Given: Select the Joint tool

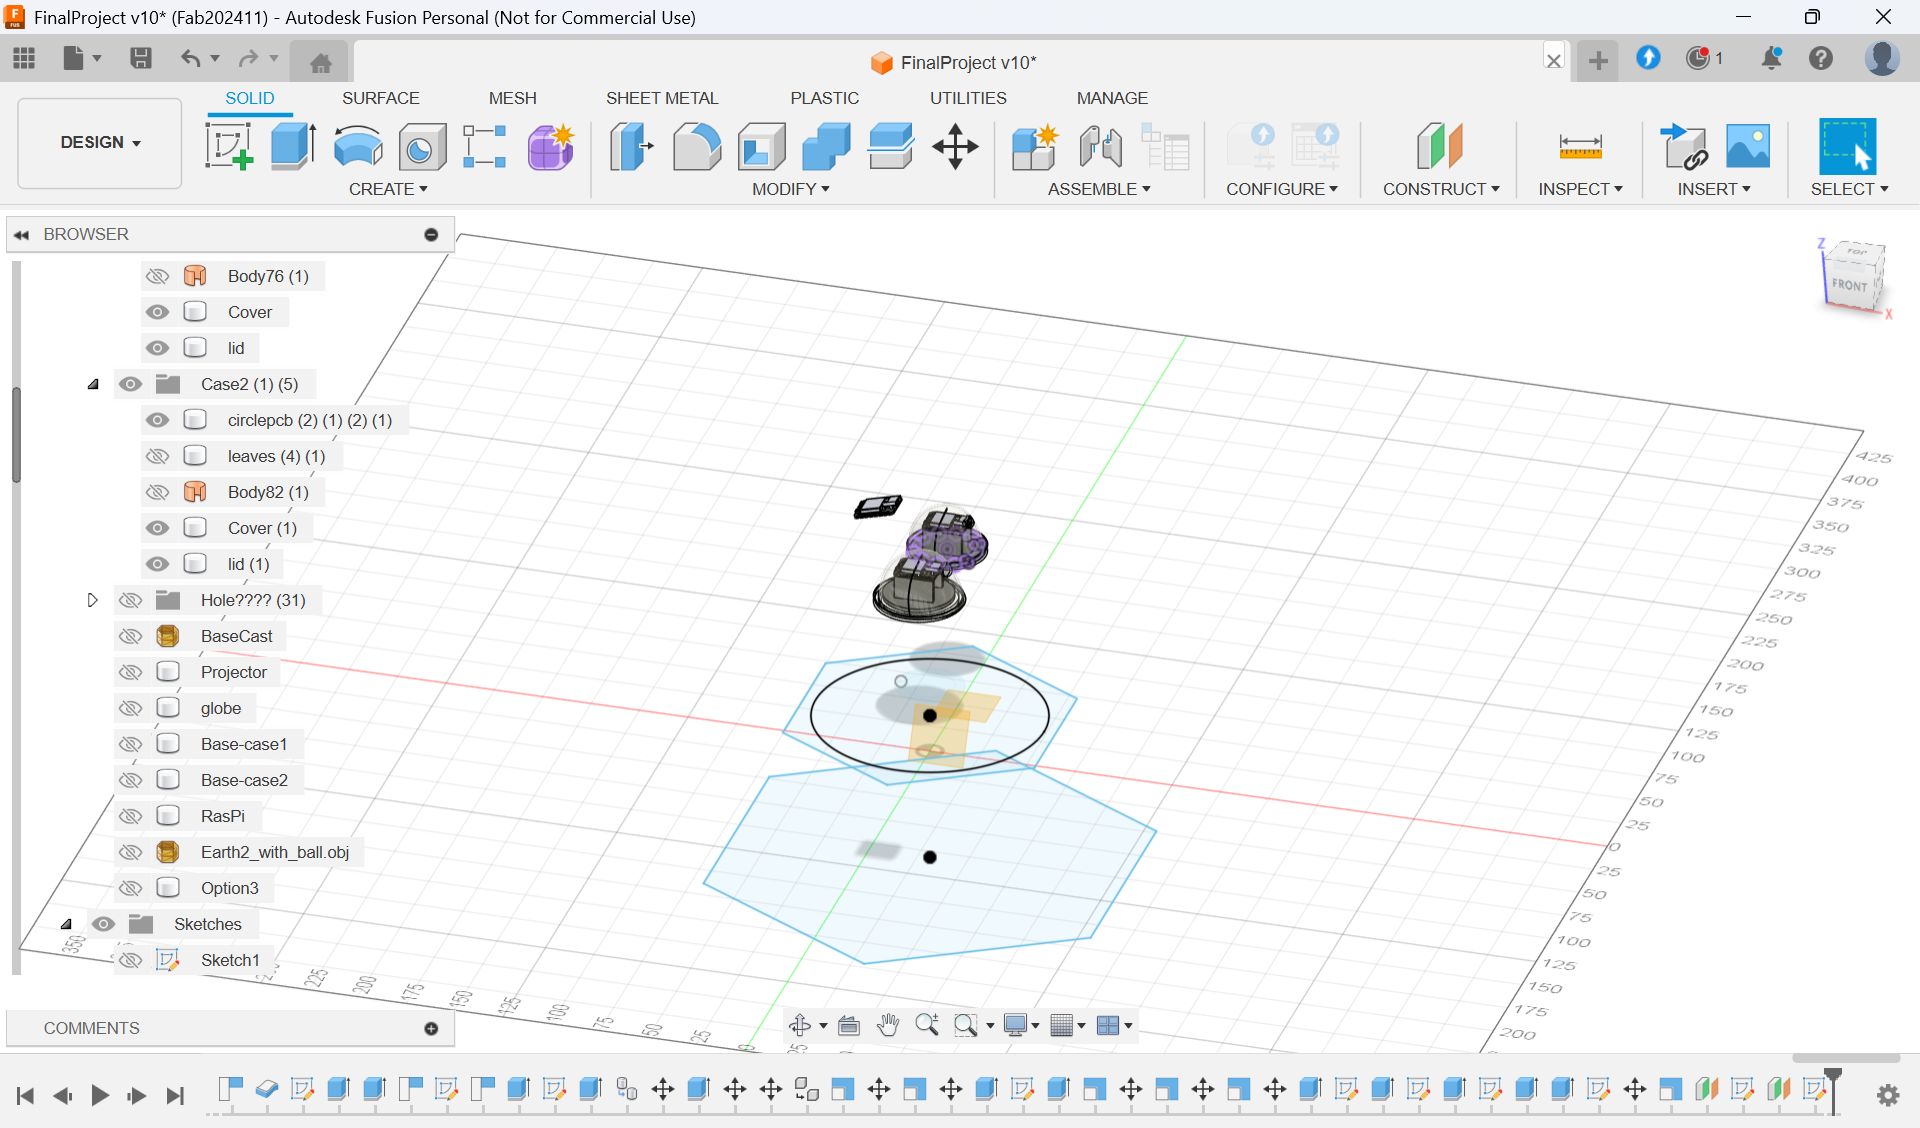Looking at the screenshot, I should [1100, 146].
